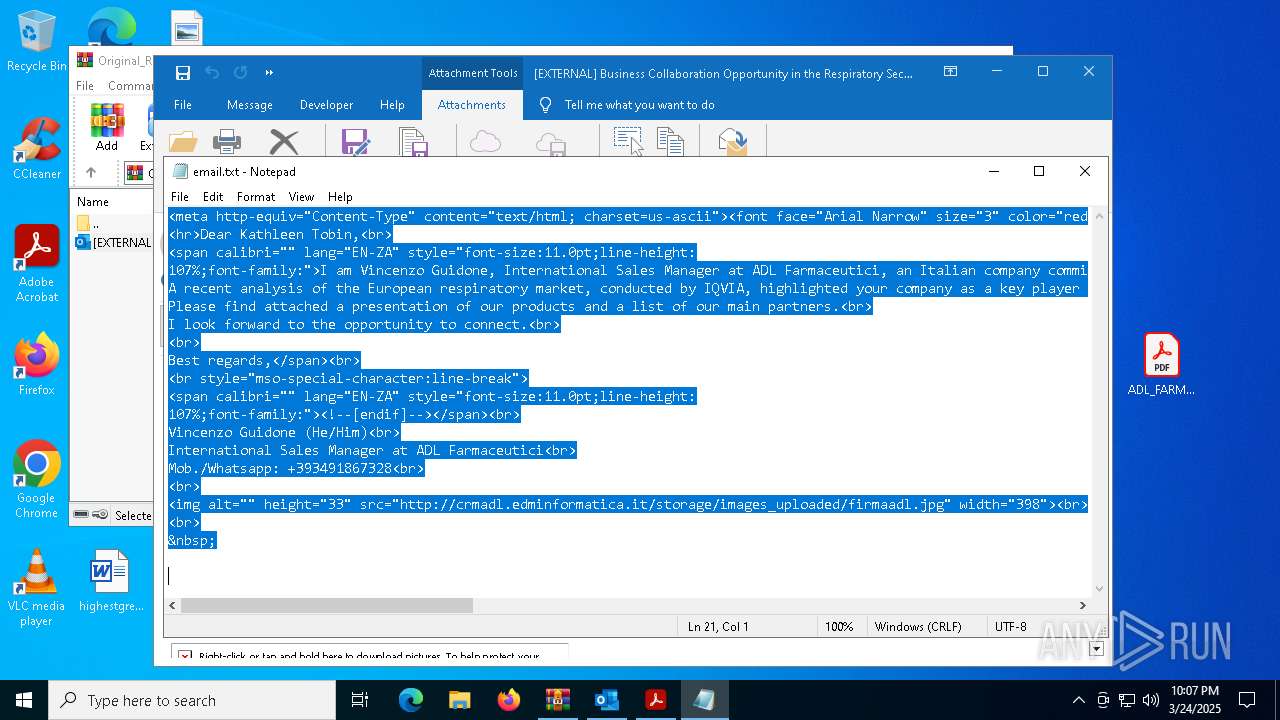This screenshot has height=720, width=1280.
Task: Click the Name column header in WinRAR
Action: [x=94, y=202]
